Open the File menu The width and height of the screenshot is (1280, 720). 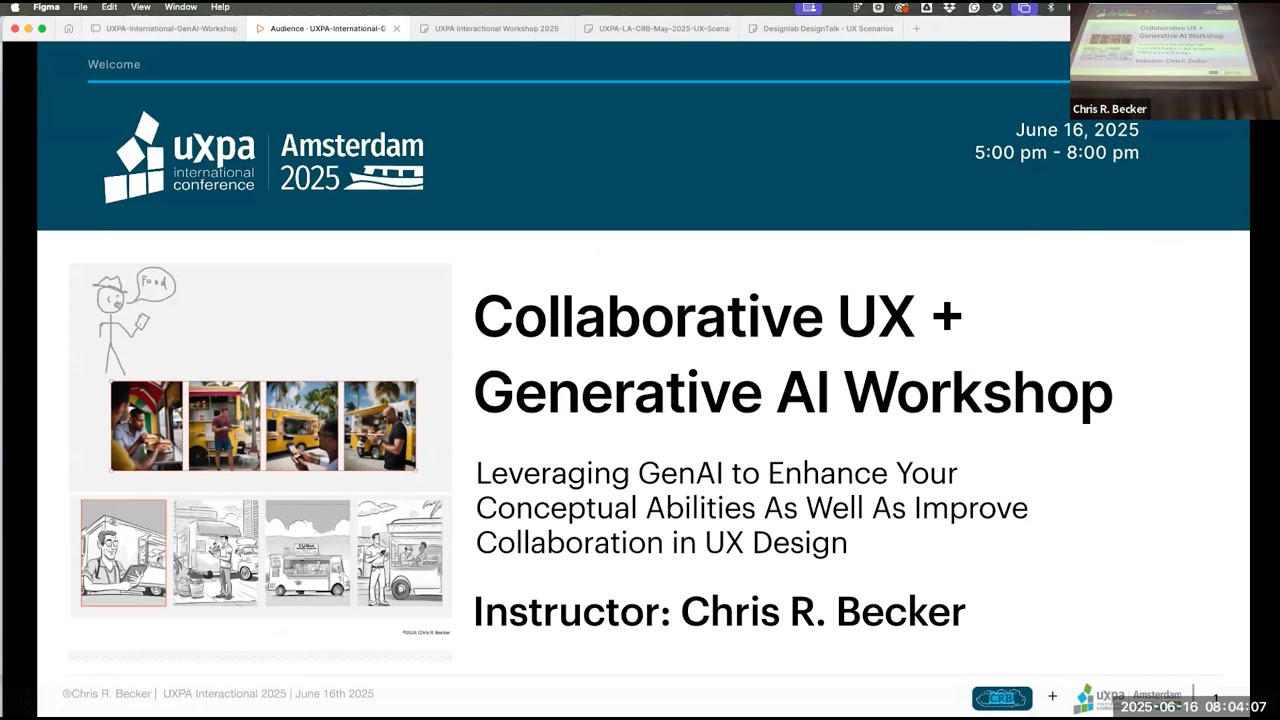pyautogui.click(x=80, y=7)
